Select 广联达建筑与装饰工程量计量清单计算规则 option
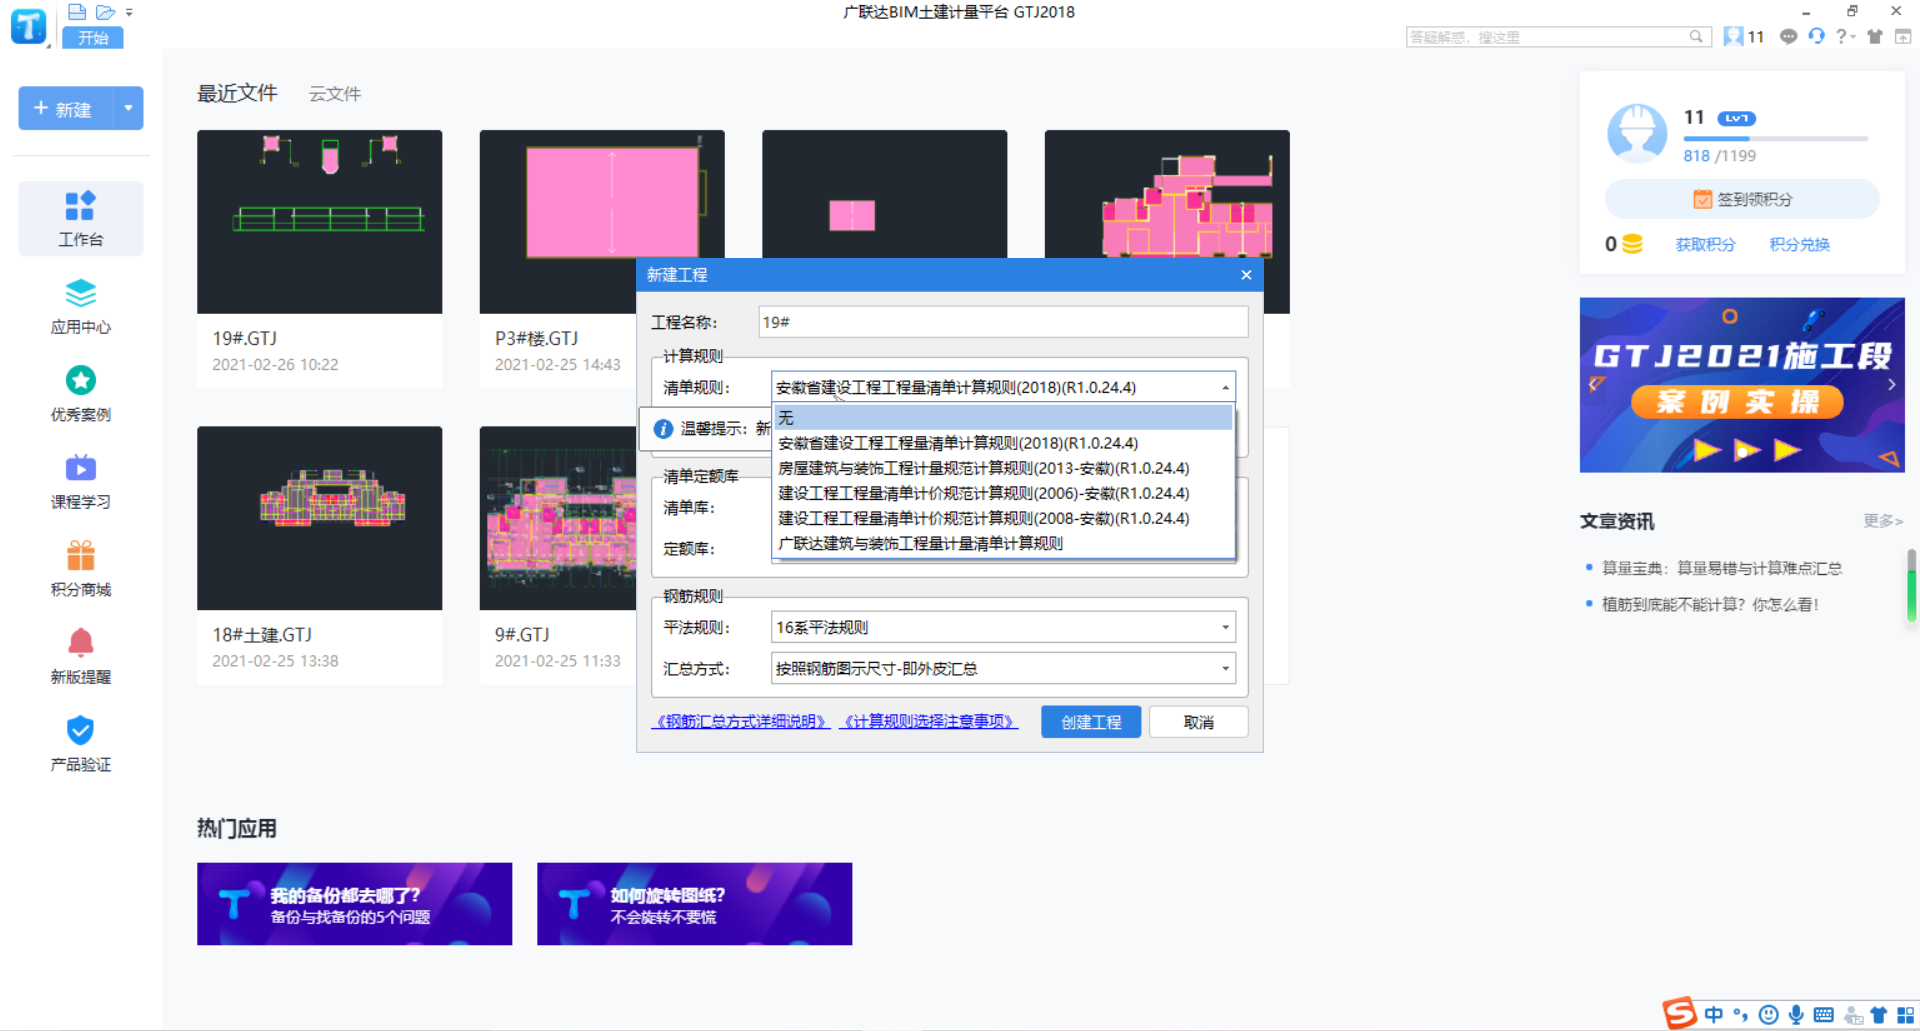 pos(1004,543)
